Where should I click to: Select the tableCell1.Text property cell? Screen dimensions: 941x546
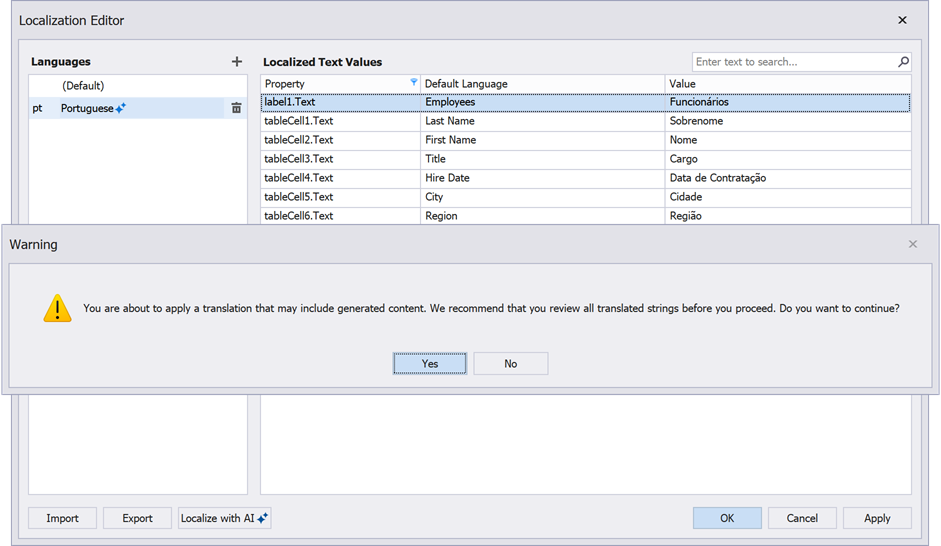pyautogui.click(x=341, y=121)
